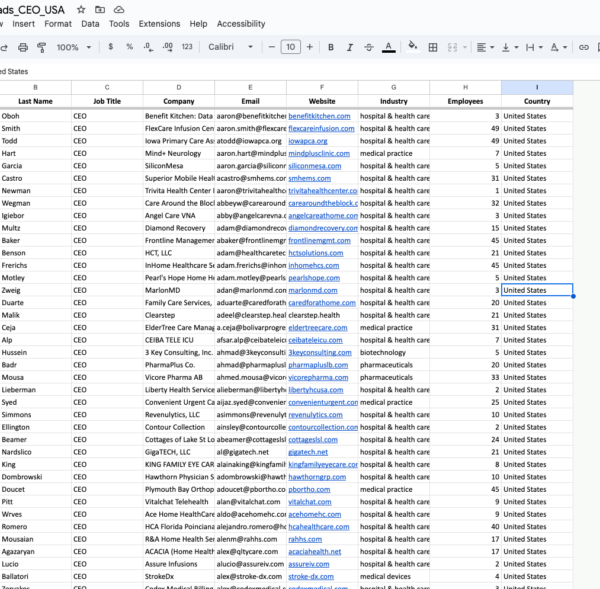Open benefitkitchen.com link
600x589 pixels.
319,116
